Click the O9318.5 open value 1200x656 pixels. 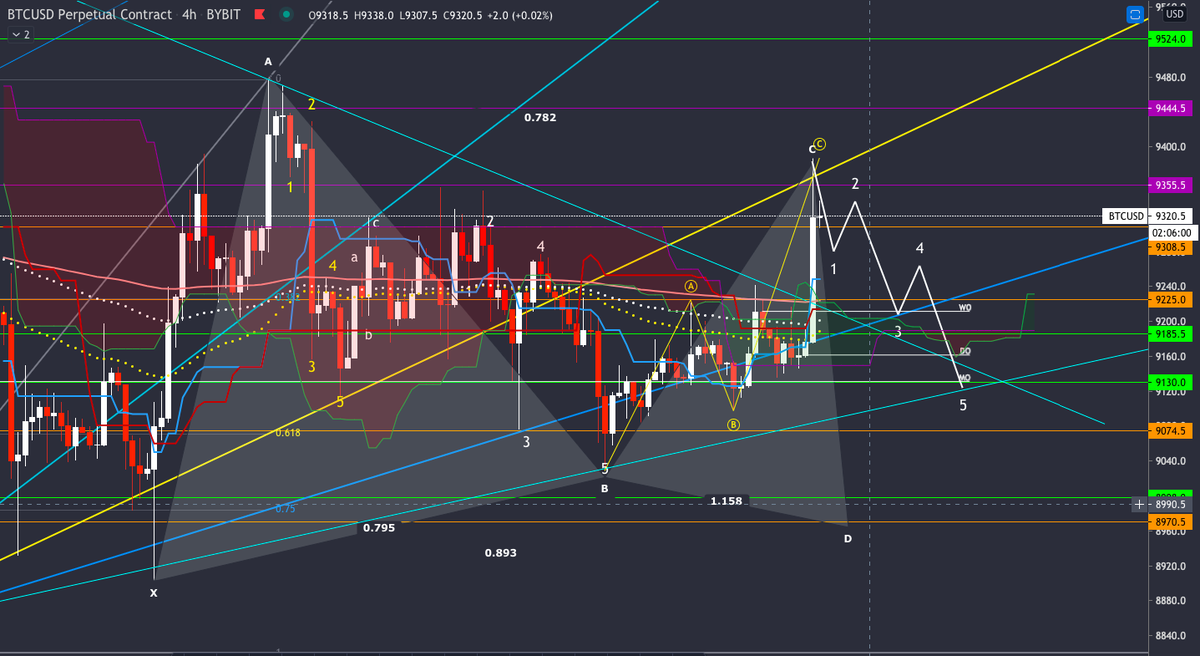329,15
